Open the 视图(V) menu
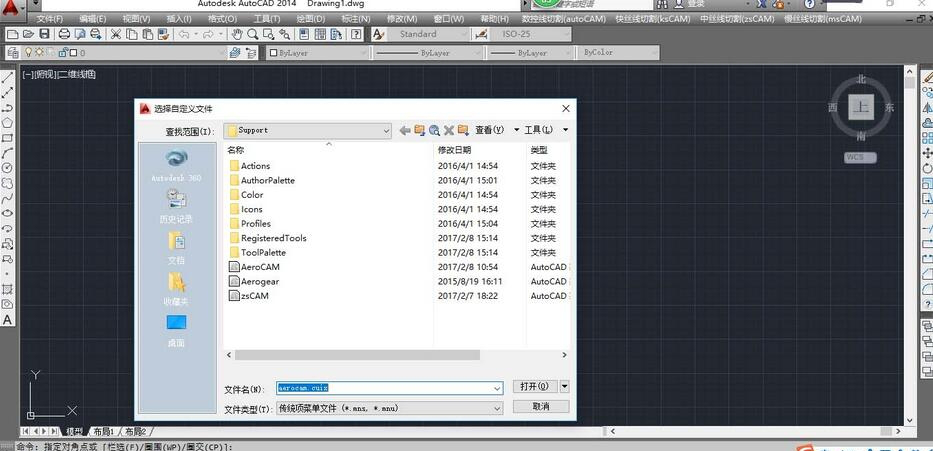The image size is (933, 469). 136,19
